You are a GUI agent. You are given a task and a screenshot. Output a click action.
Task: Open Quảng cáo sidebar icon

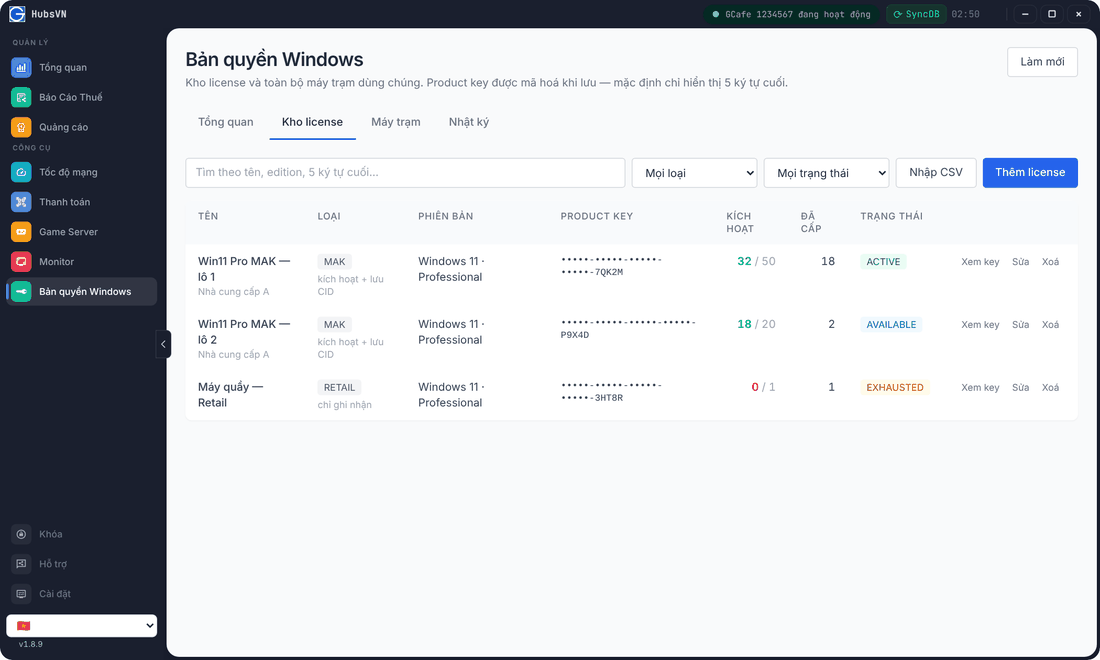coord(21,127)
